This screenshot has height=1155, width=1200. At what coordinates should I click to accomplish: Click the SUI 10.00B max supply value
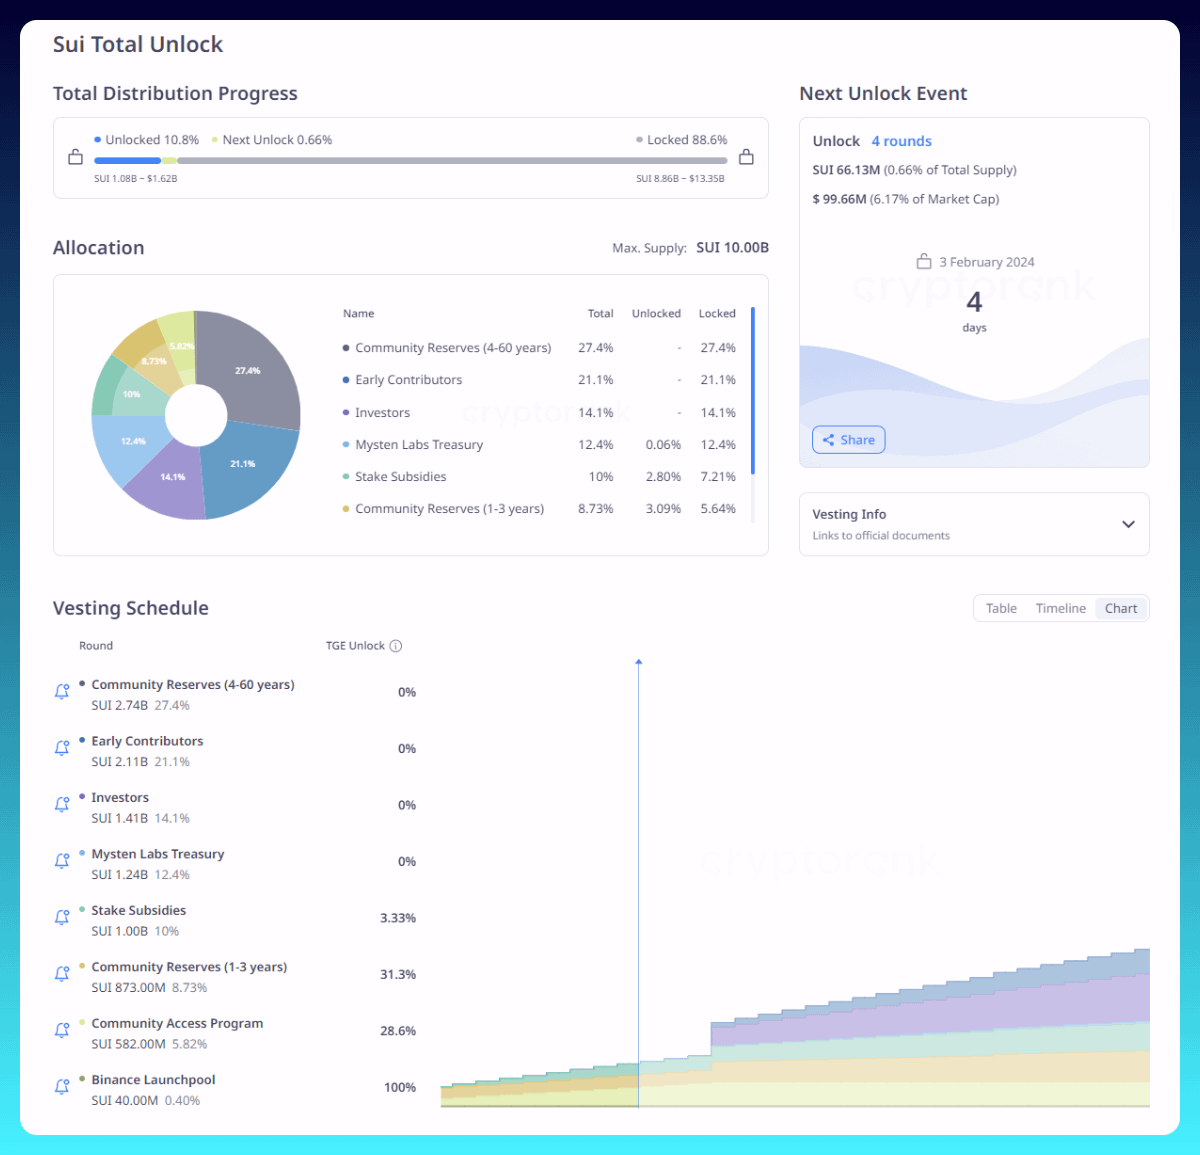click(732, 248)
